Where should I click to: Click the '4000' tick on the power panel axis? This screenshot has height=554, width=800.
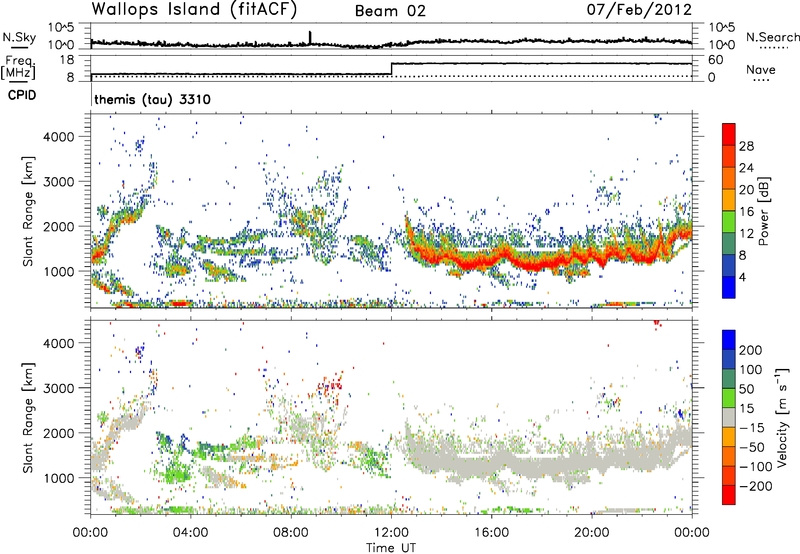click(x=59, y=137)
